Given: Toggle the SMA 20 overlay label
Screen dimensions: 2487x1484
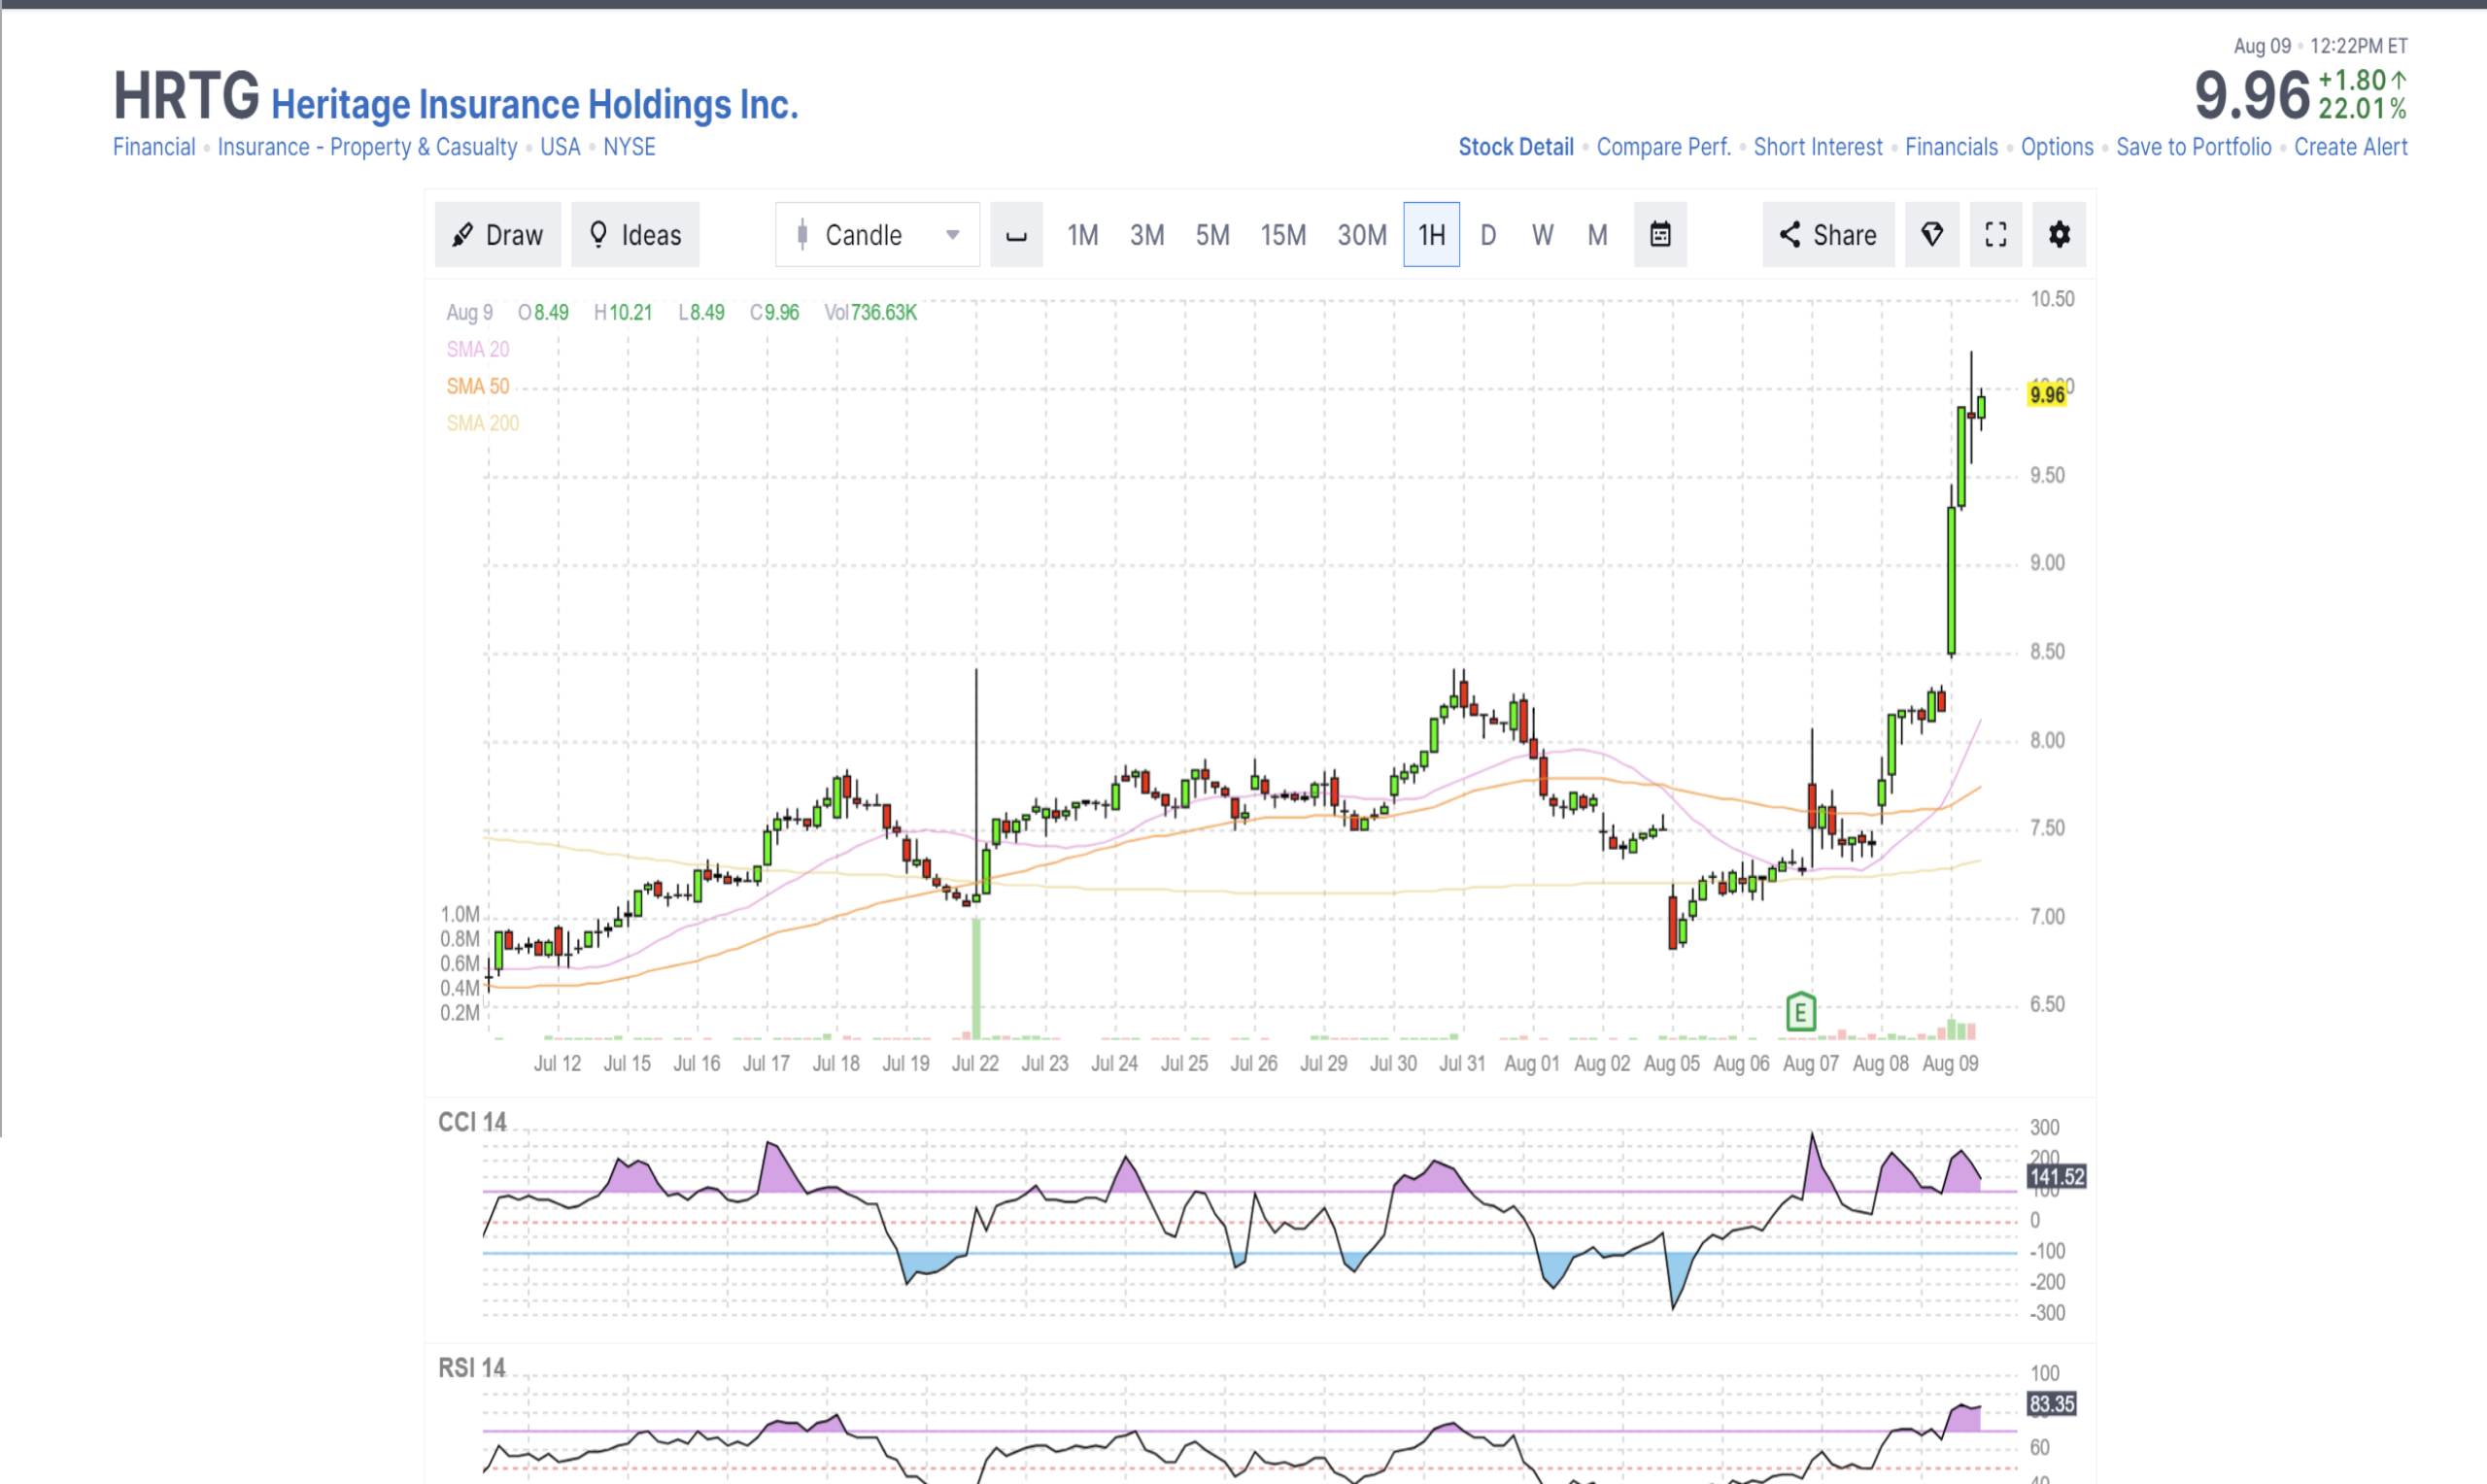Looking at the screenshot, I should click(478, 349).
